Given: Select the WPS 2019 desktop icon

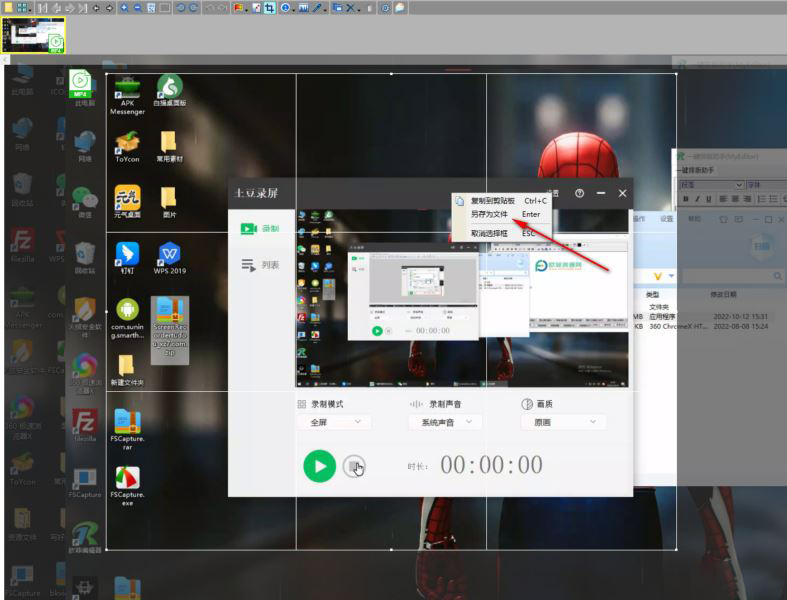Looking at the screenshot, I should (x=170, y=258).
